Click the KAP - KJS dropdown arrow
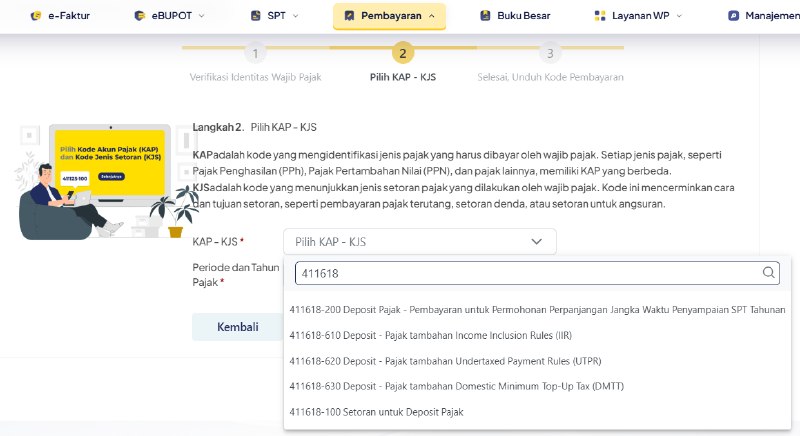This screenshot has height=436, width=800. click(536, 242)
